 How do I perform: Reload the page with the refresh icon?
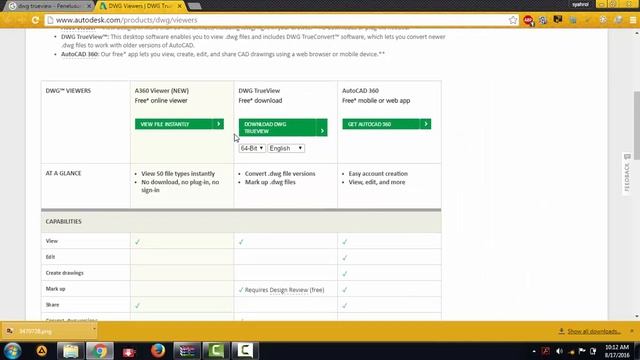(36, 20)
